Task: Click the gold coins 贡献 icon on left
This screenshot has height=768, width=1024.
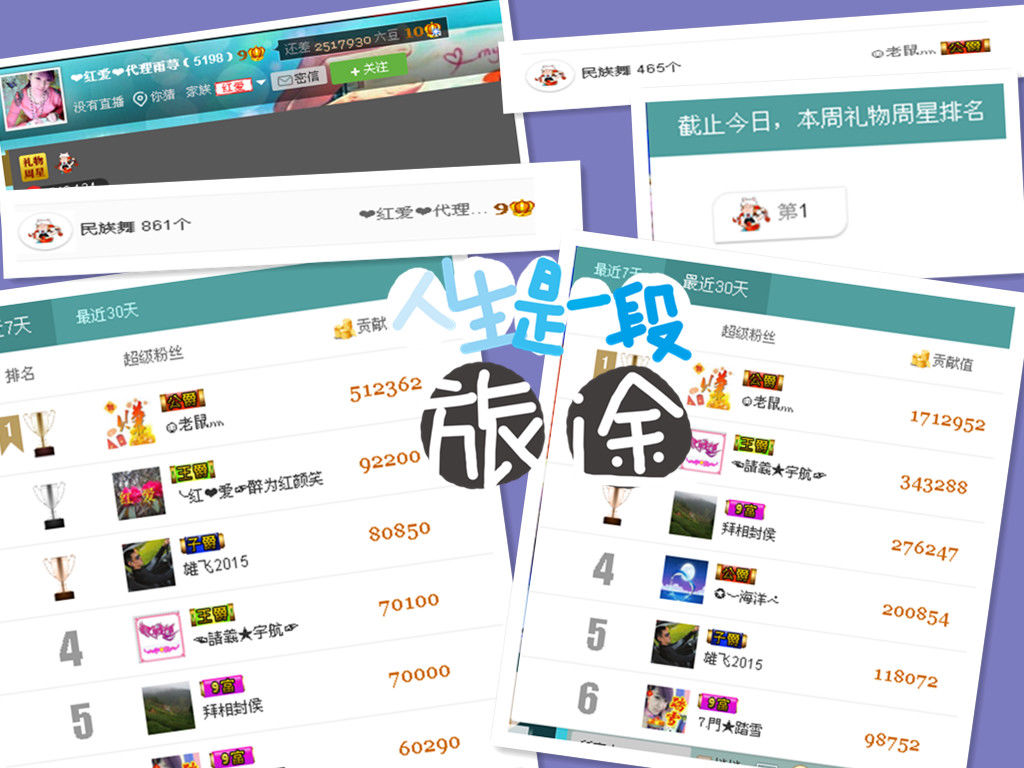Action: tap(344, 328)
